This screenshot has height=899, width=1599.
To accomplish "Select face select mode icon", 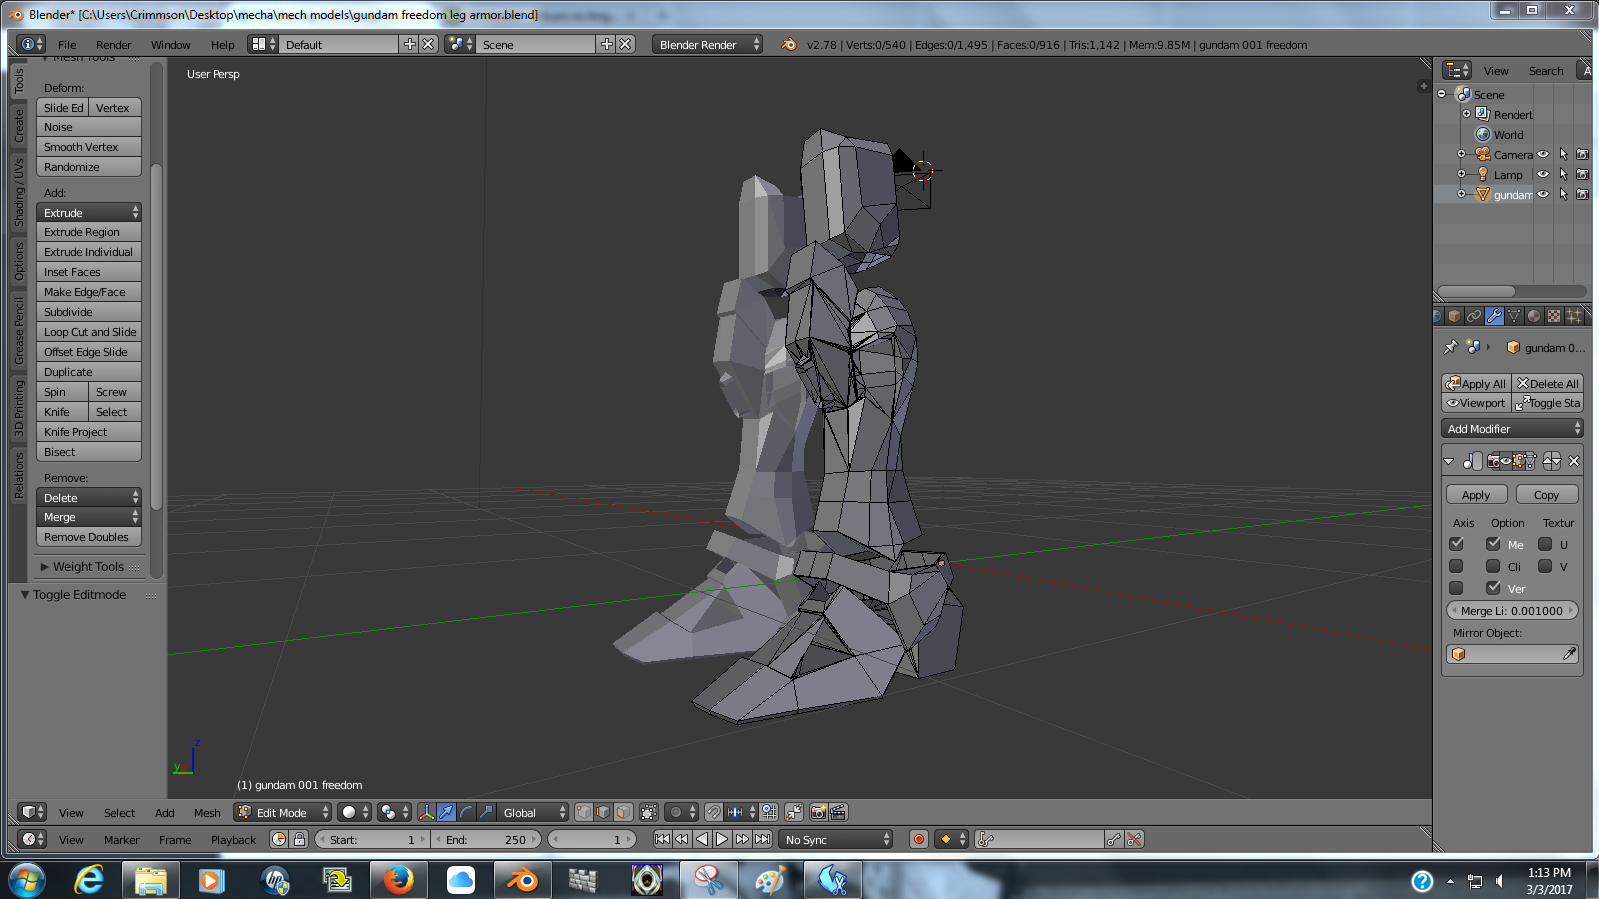I will [x=623, y=812].
